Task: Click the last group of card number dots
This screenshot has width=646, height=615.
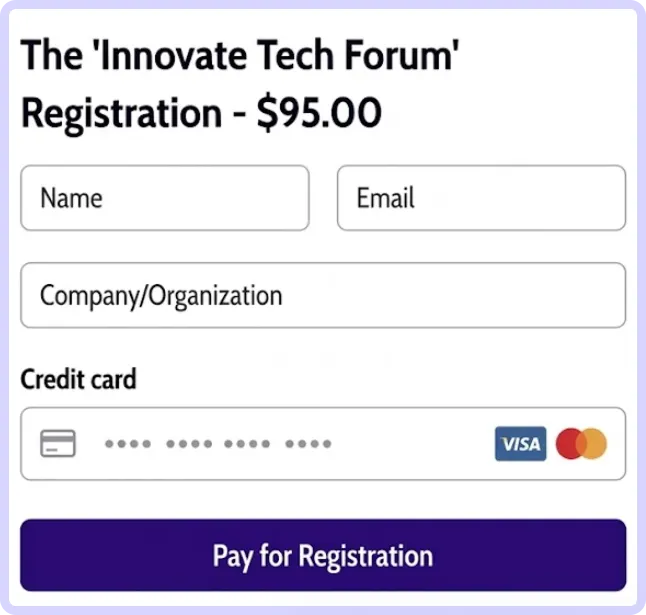Action: coord(309,444)
